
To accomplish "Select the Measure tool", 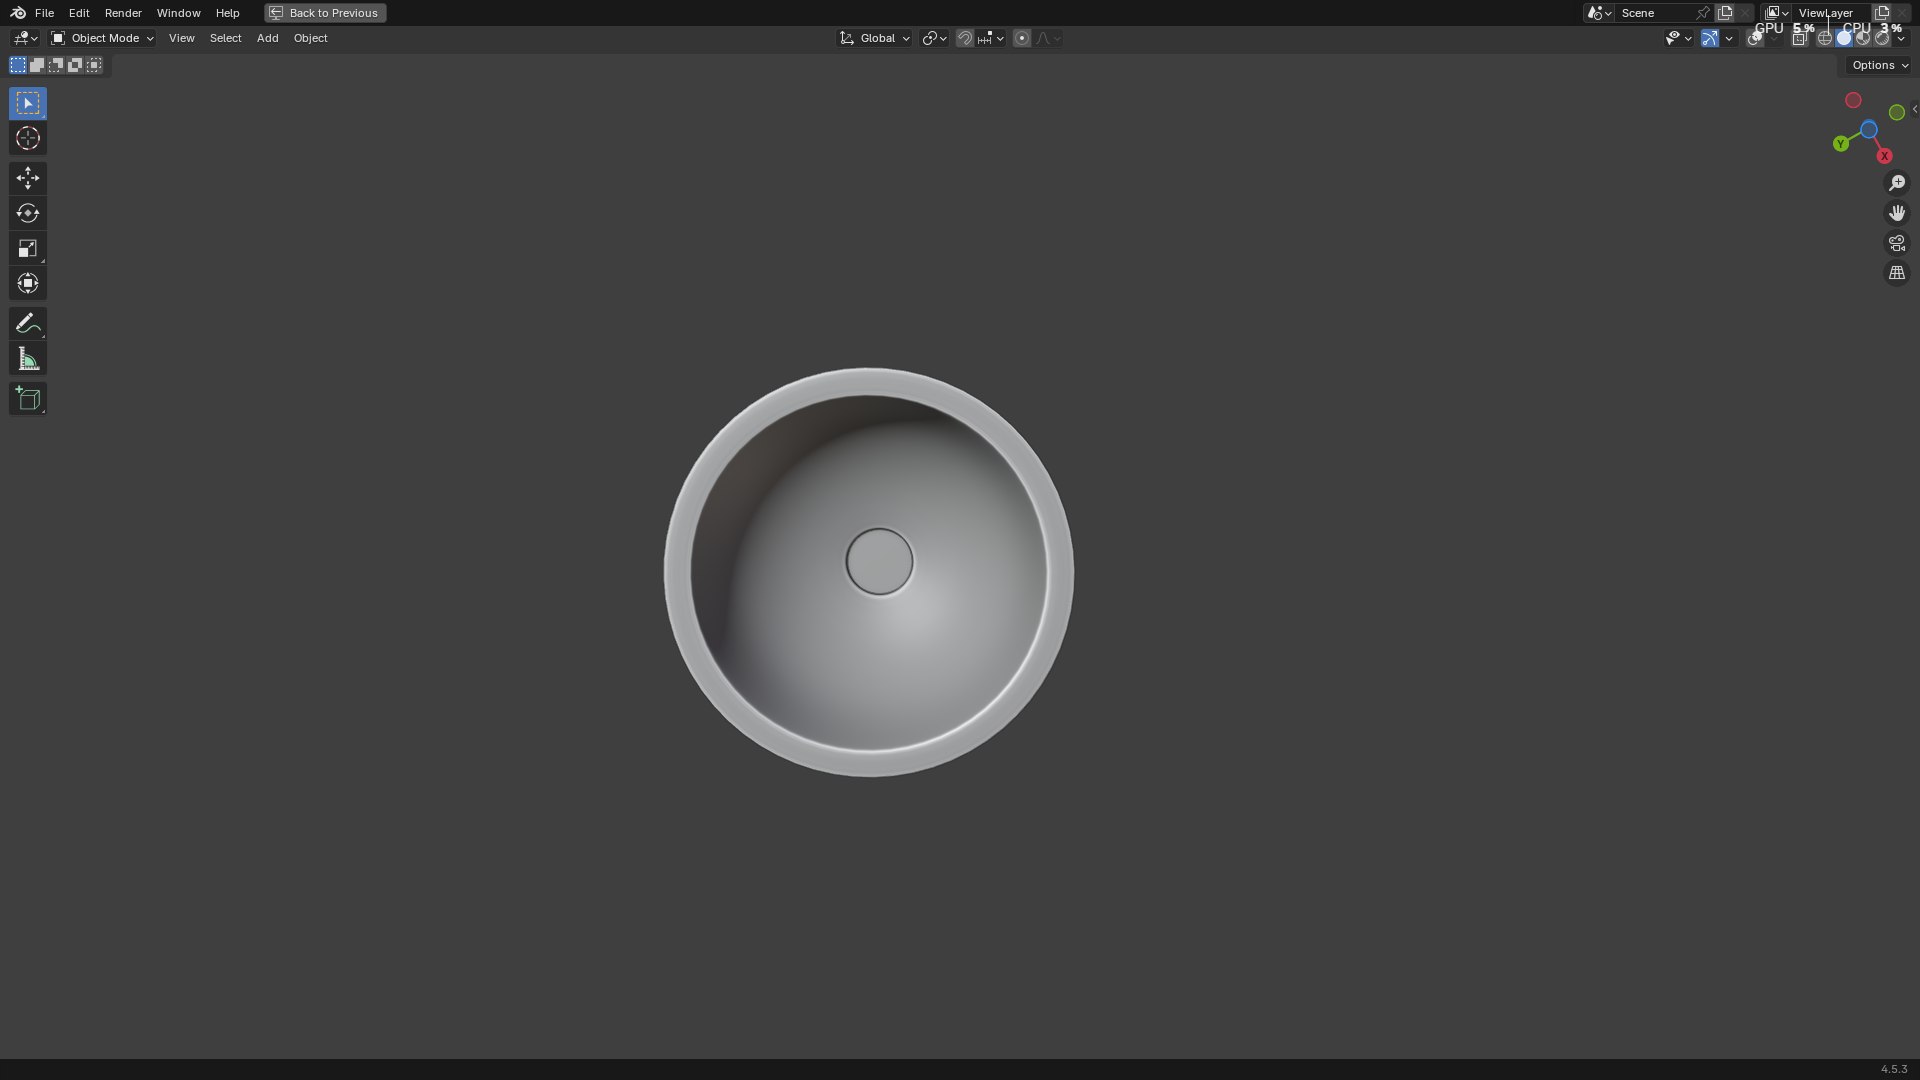I will click(x=28, y=359).
